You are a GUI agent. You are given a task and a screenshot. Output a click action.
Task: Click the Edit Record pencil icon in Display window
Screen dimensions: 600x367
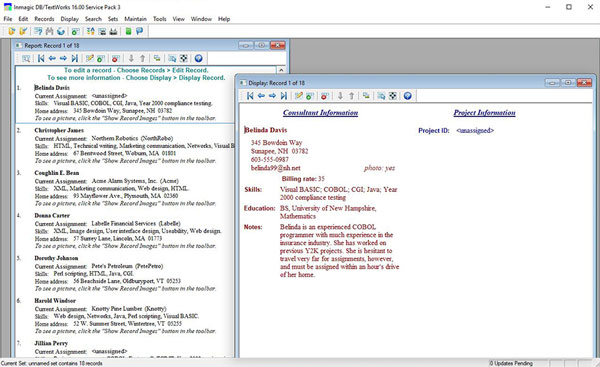tap(298, 96)
